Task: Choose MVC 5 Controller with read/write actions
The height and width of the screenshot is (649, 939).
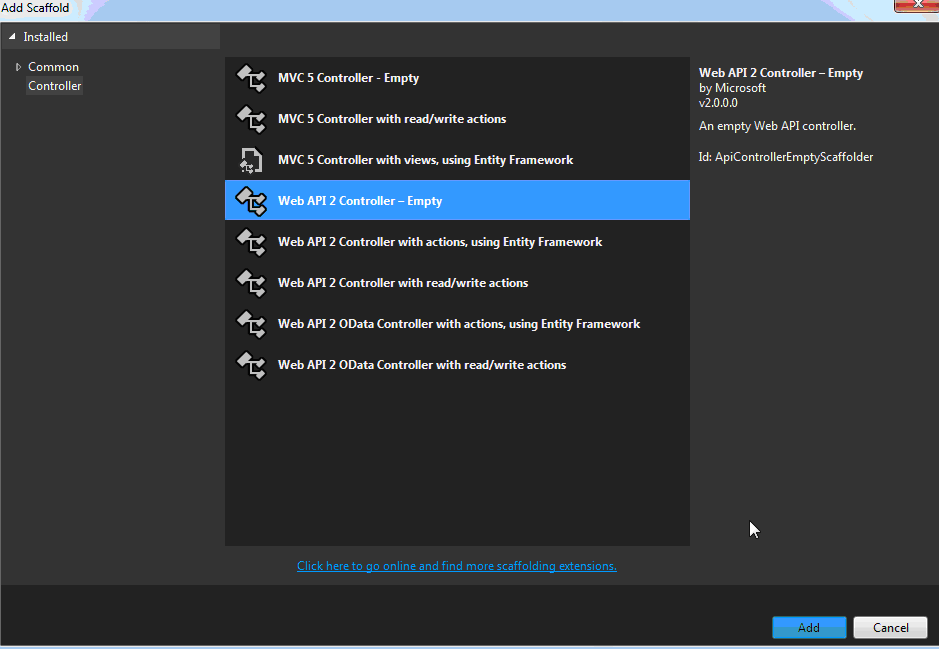Action: click(458, 119)
